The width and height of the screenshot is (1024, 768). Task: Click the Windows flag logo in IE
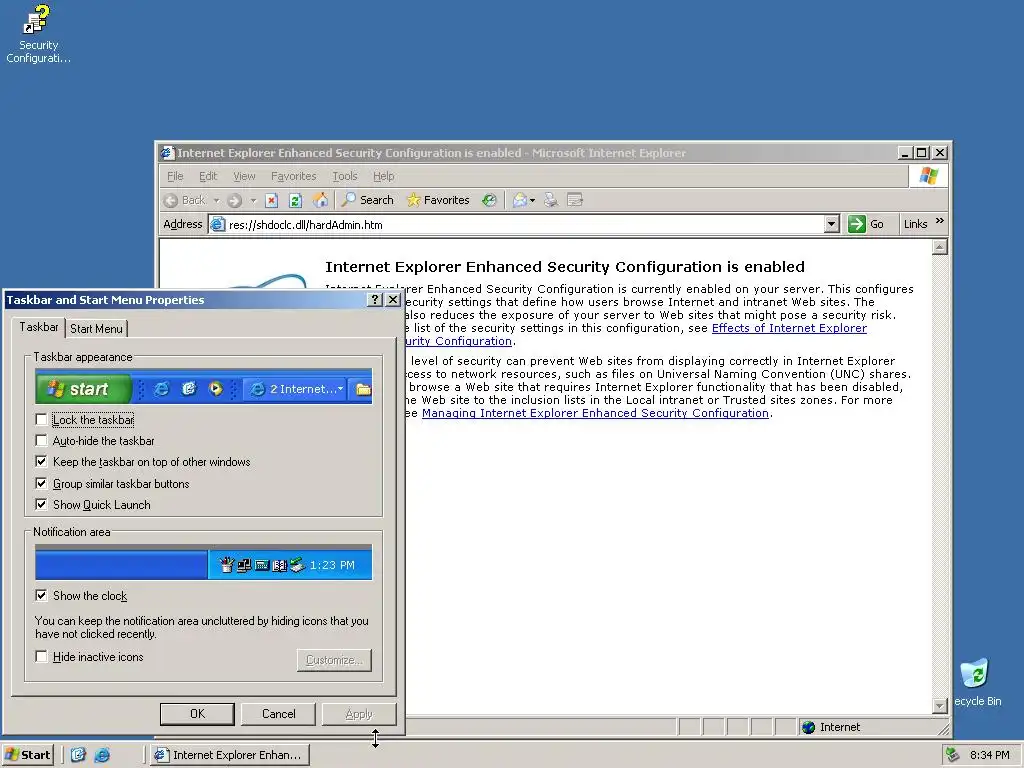coord(928,176)
